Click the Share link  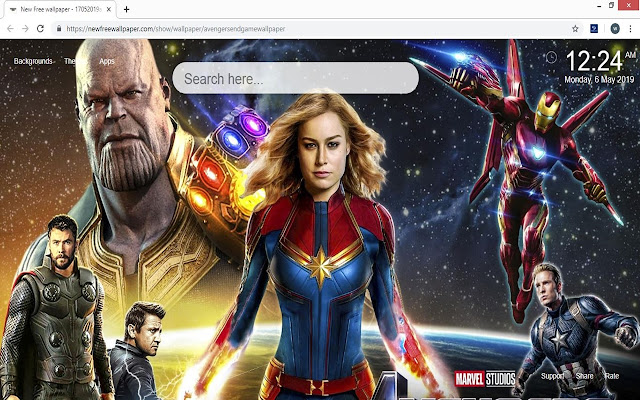584,376
